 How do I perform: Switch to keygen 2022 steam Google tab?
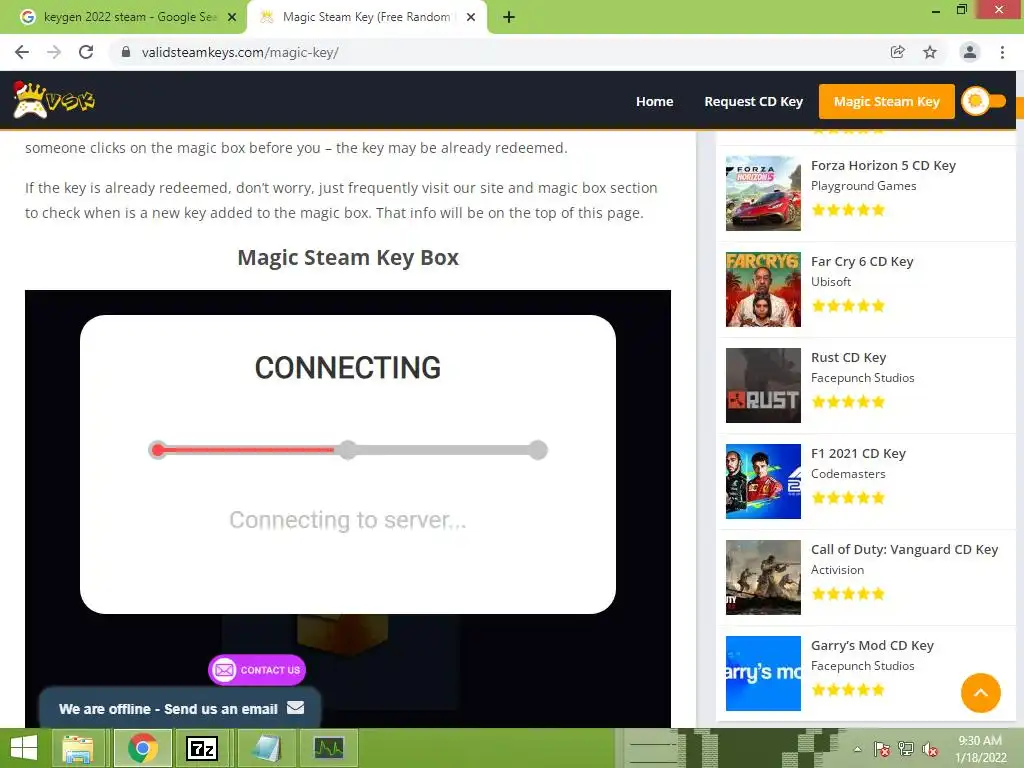tap(123, 18)
